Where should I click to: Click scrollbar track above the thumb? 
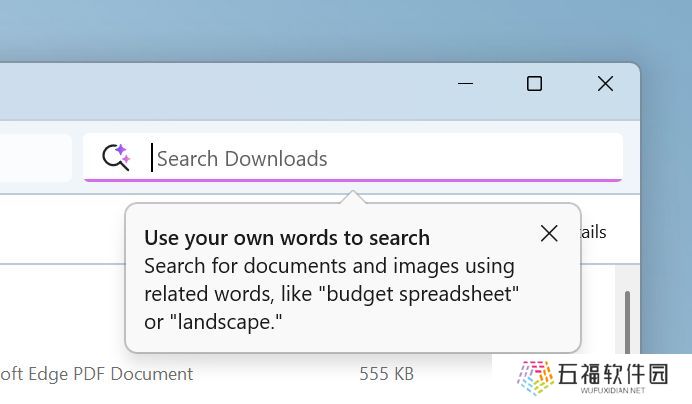tap(627, 278)
